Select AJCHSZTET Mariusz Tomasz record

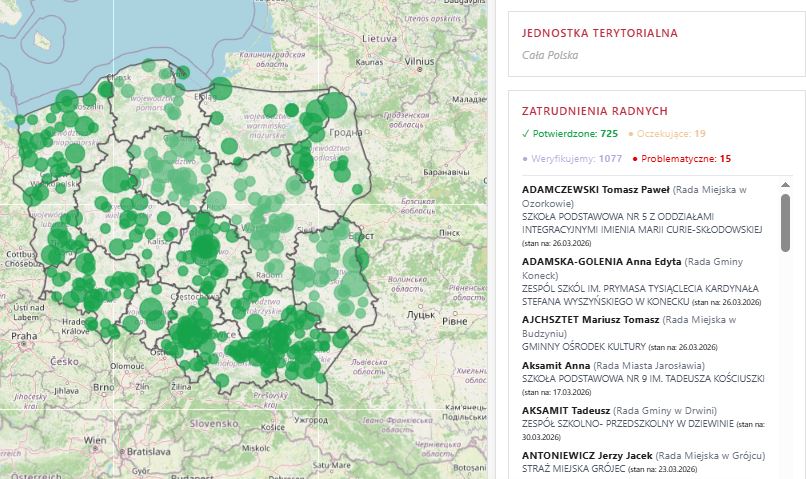coord(591,320)
